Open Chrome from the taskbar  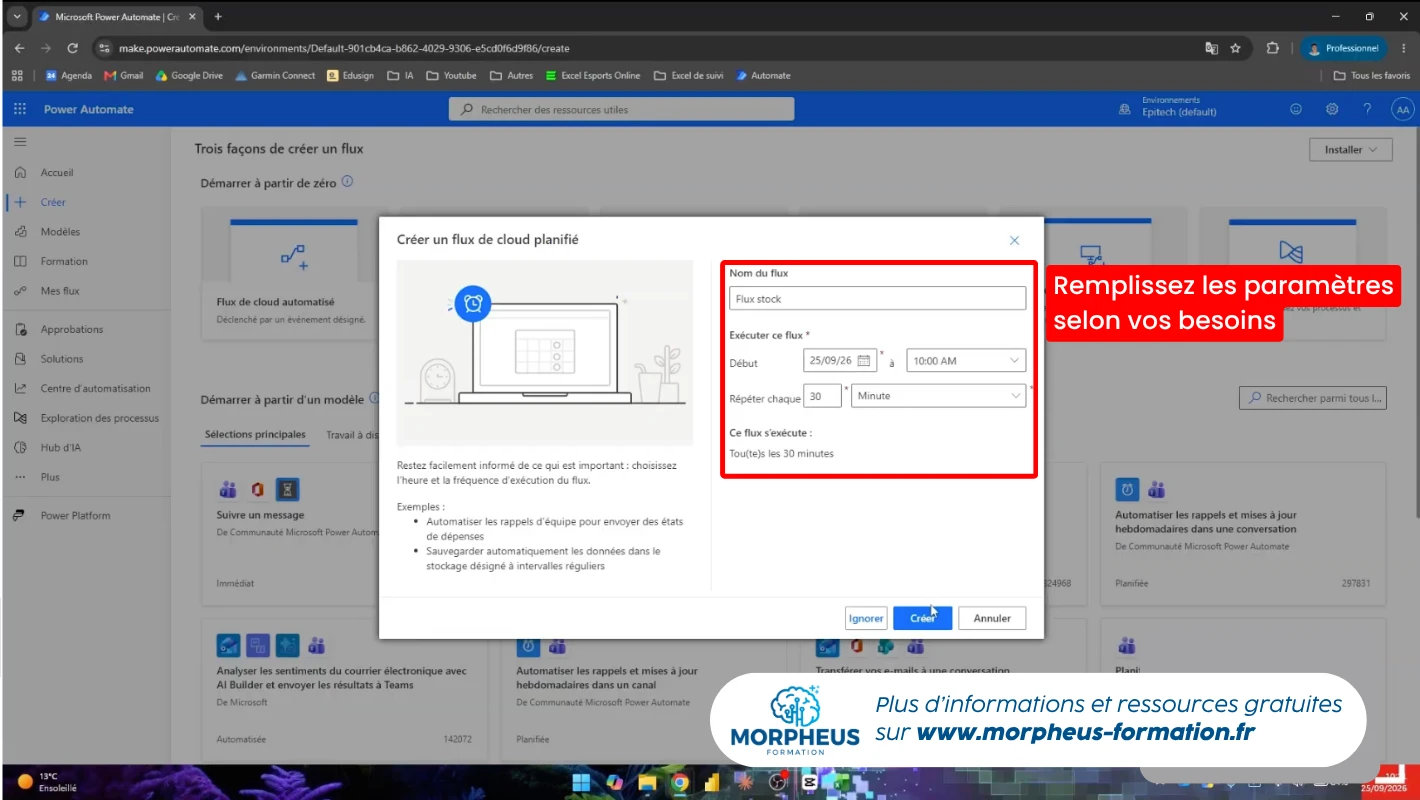(679, 783)
